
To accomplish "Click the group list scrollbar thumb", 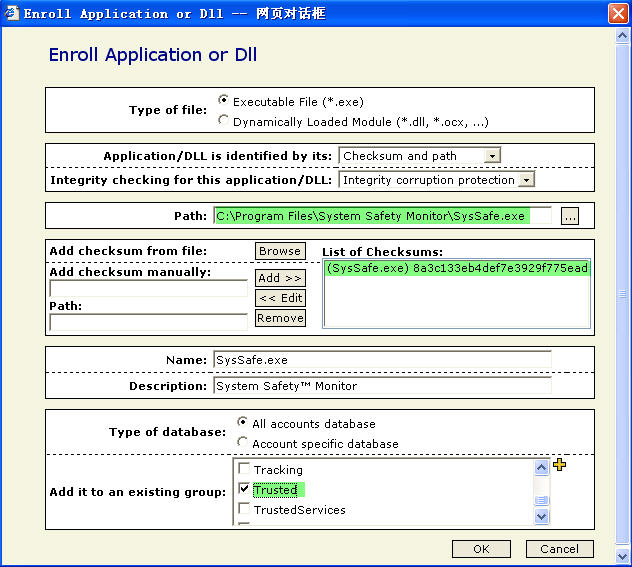I will point(541,500).
